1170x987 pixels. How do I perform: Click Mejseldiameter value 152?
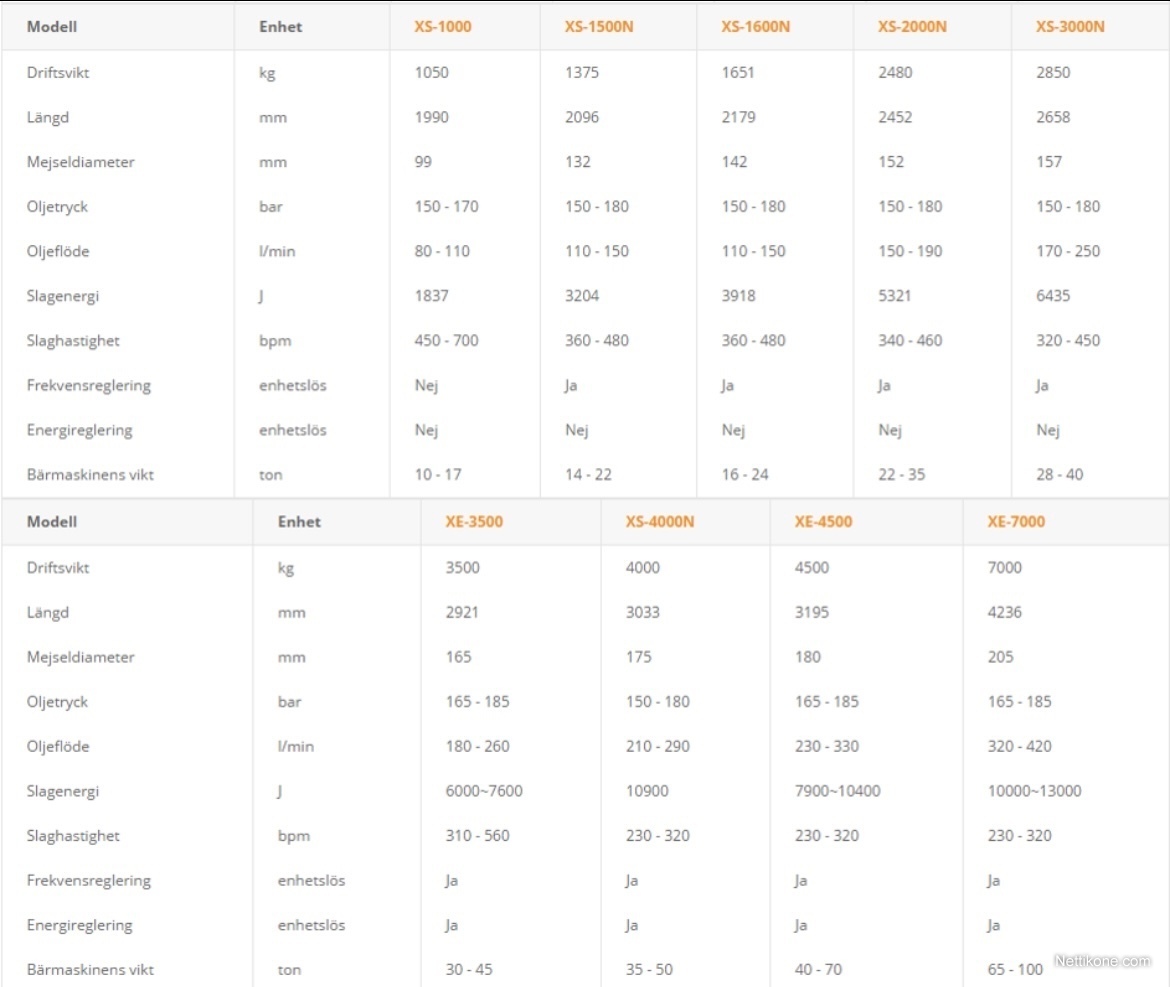(891, 162)
